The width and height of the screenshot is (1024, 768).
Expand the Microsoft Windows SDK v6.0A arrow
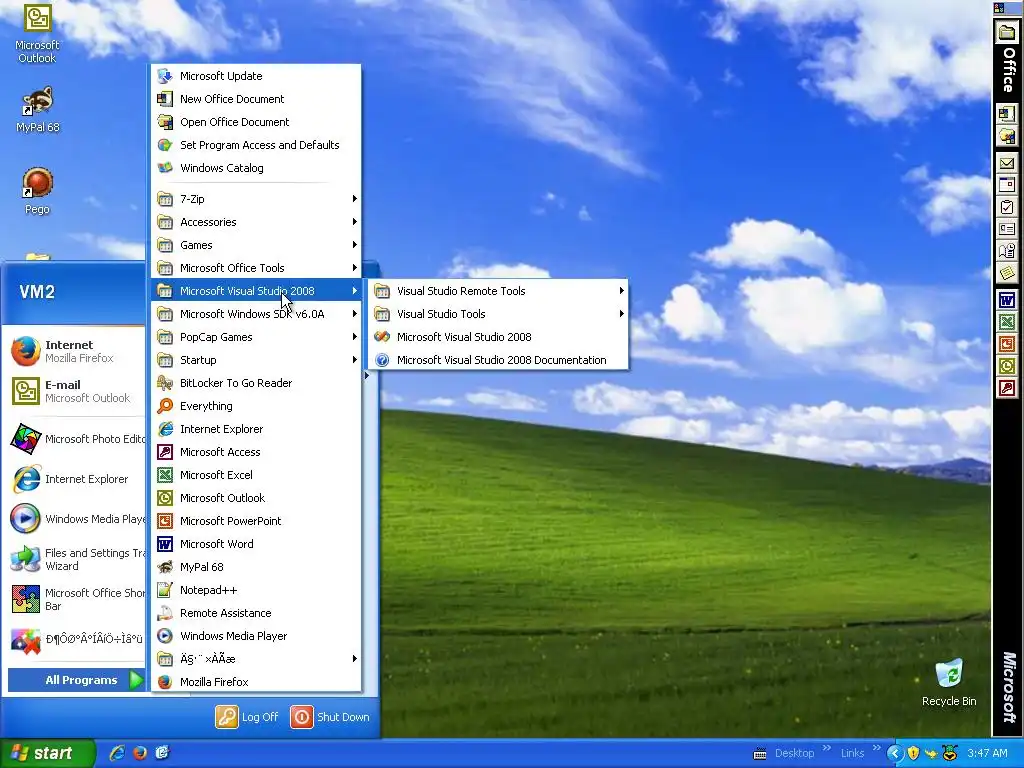click(x=355, y=314)
